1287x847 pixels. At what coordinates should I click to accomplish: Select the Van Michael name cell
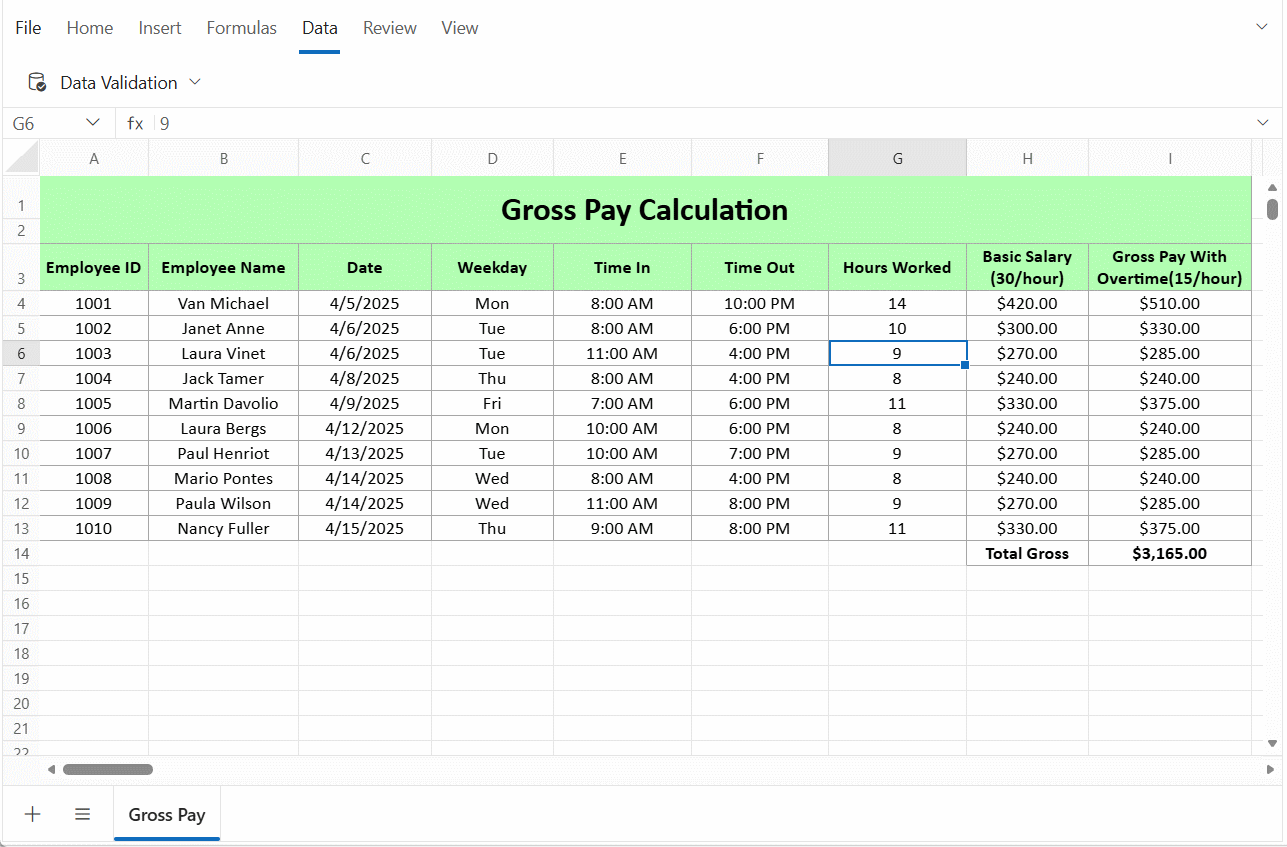click(x=223, y=303)
